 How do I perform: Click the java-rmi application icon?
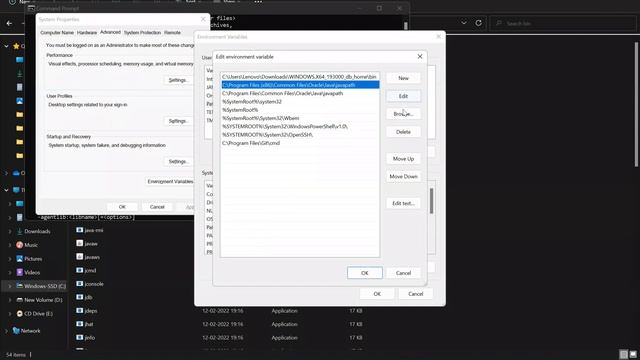click(x=80, y=230)
